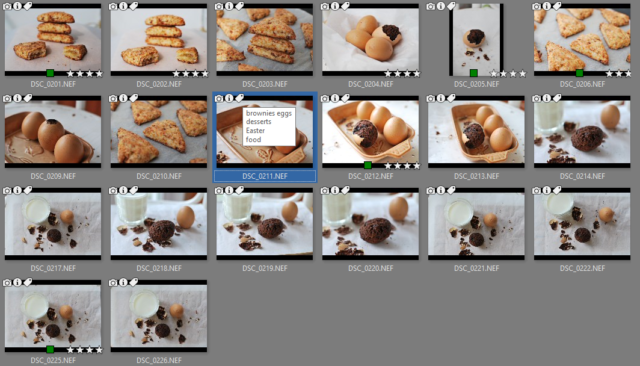This screenshot has width=640, height=366.
Task: Click the DSC_0218.NEF filename text
Action: pyautogui.click(x=159, y=268)
